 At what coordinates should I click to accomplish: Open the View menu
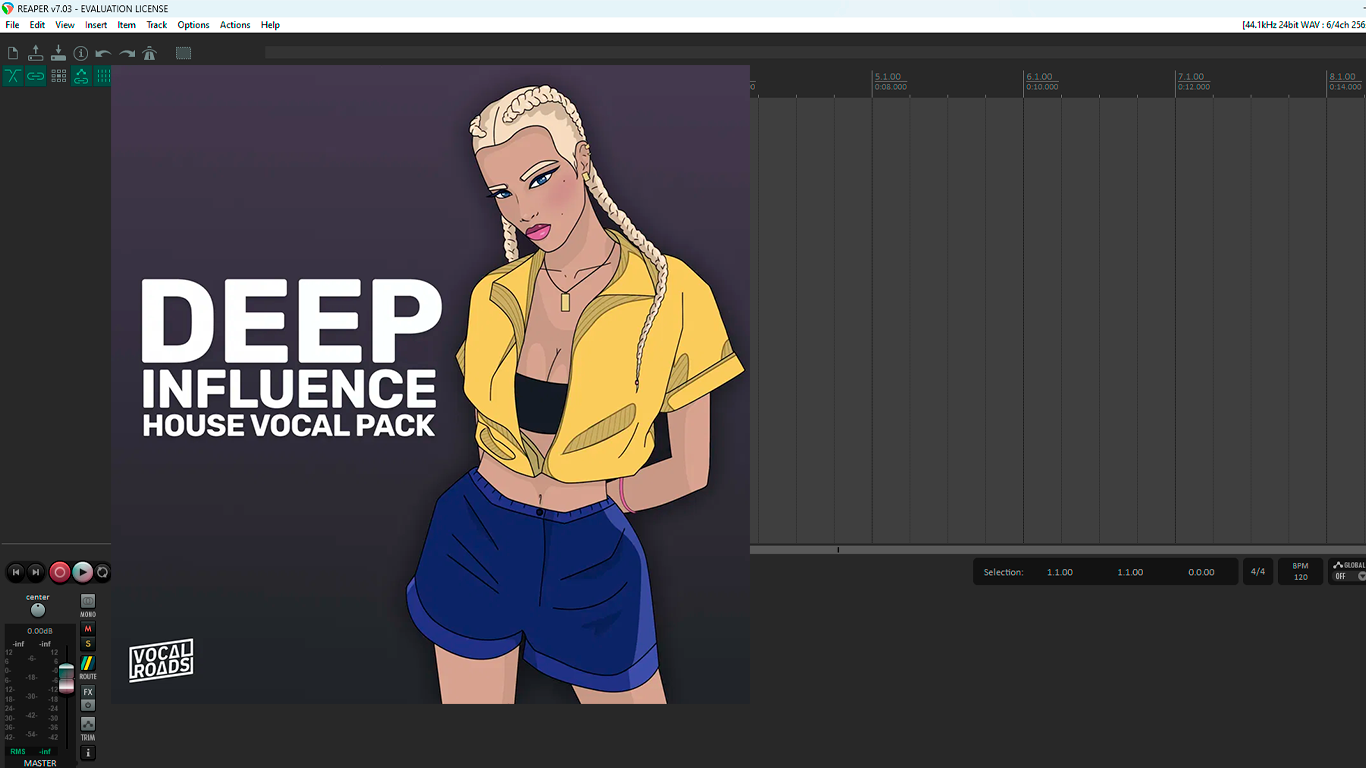tap(65, 25)
